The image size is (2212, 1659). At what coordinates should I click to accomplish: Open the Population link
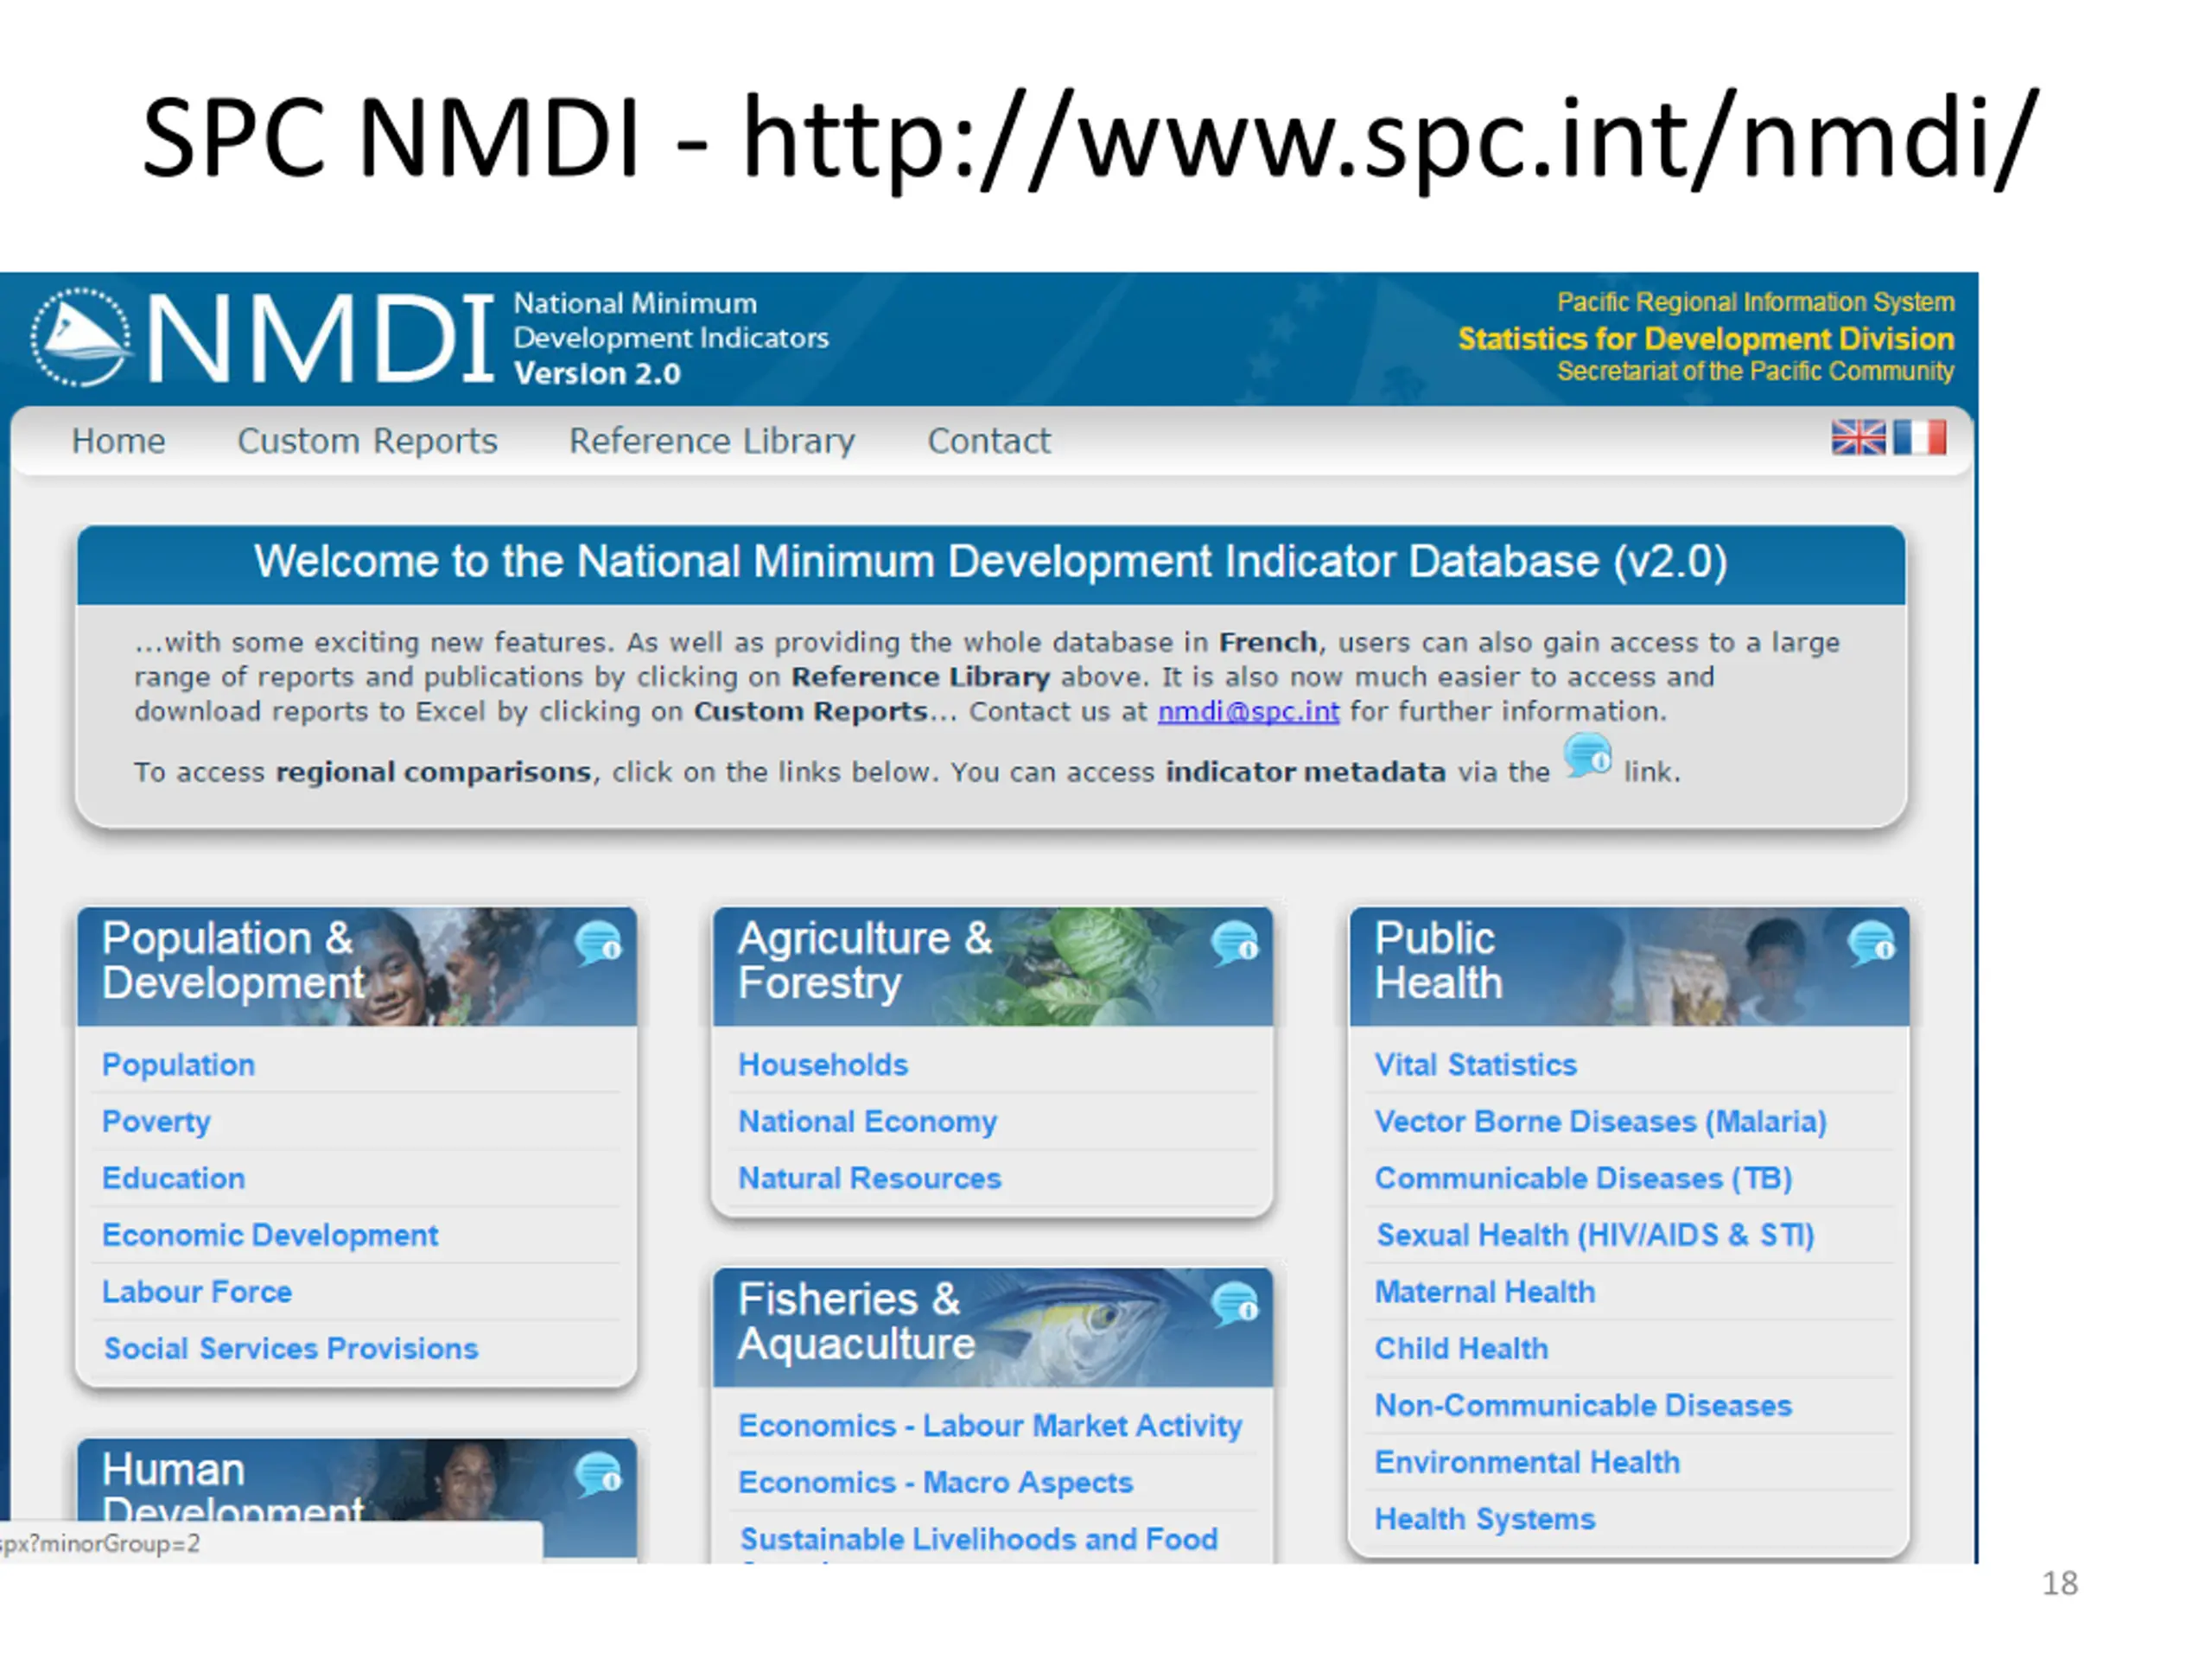click(178, 1065)
